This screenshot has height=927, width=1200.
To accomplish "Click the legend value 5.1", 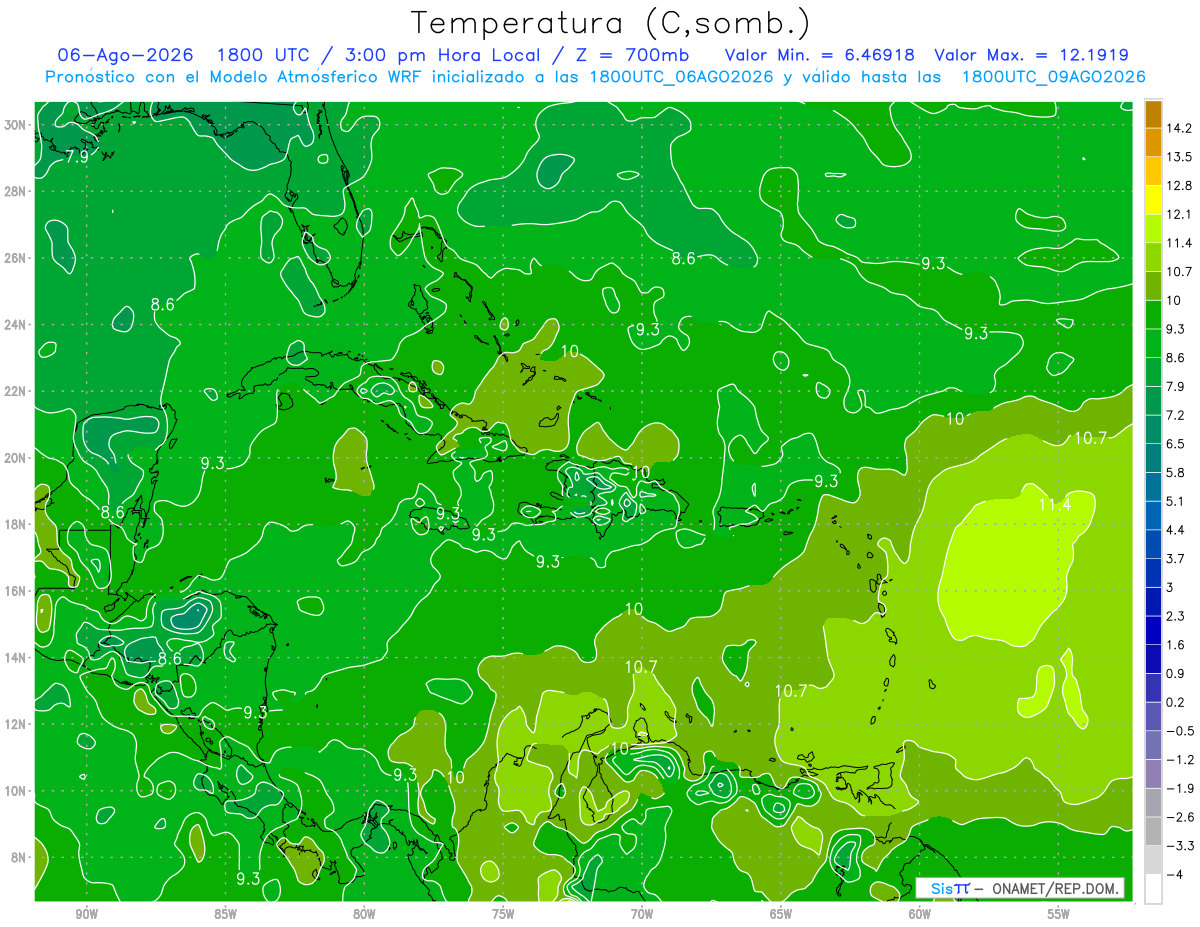I will click(1175, 501).
